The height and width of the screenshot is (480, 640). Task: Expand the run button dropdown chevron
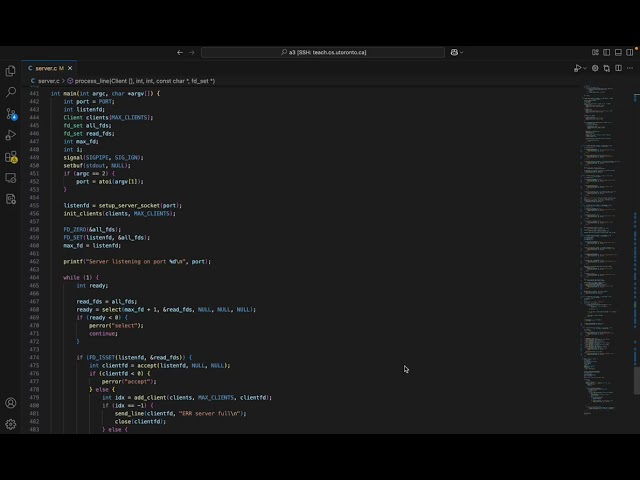(x=585, y=68)
